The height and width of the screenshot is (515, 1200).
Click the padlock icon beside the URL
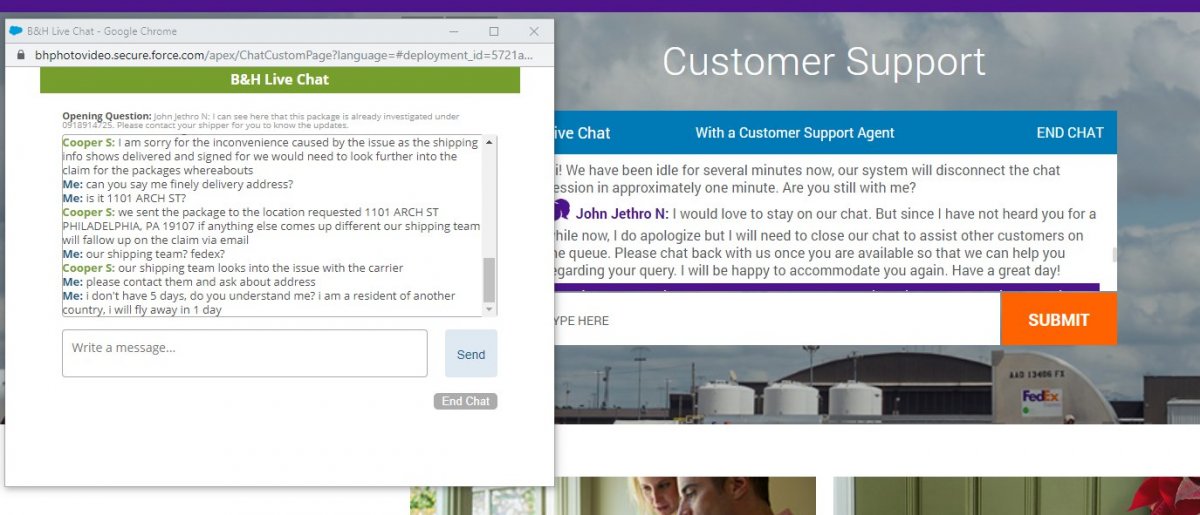point(22,55)
